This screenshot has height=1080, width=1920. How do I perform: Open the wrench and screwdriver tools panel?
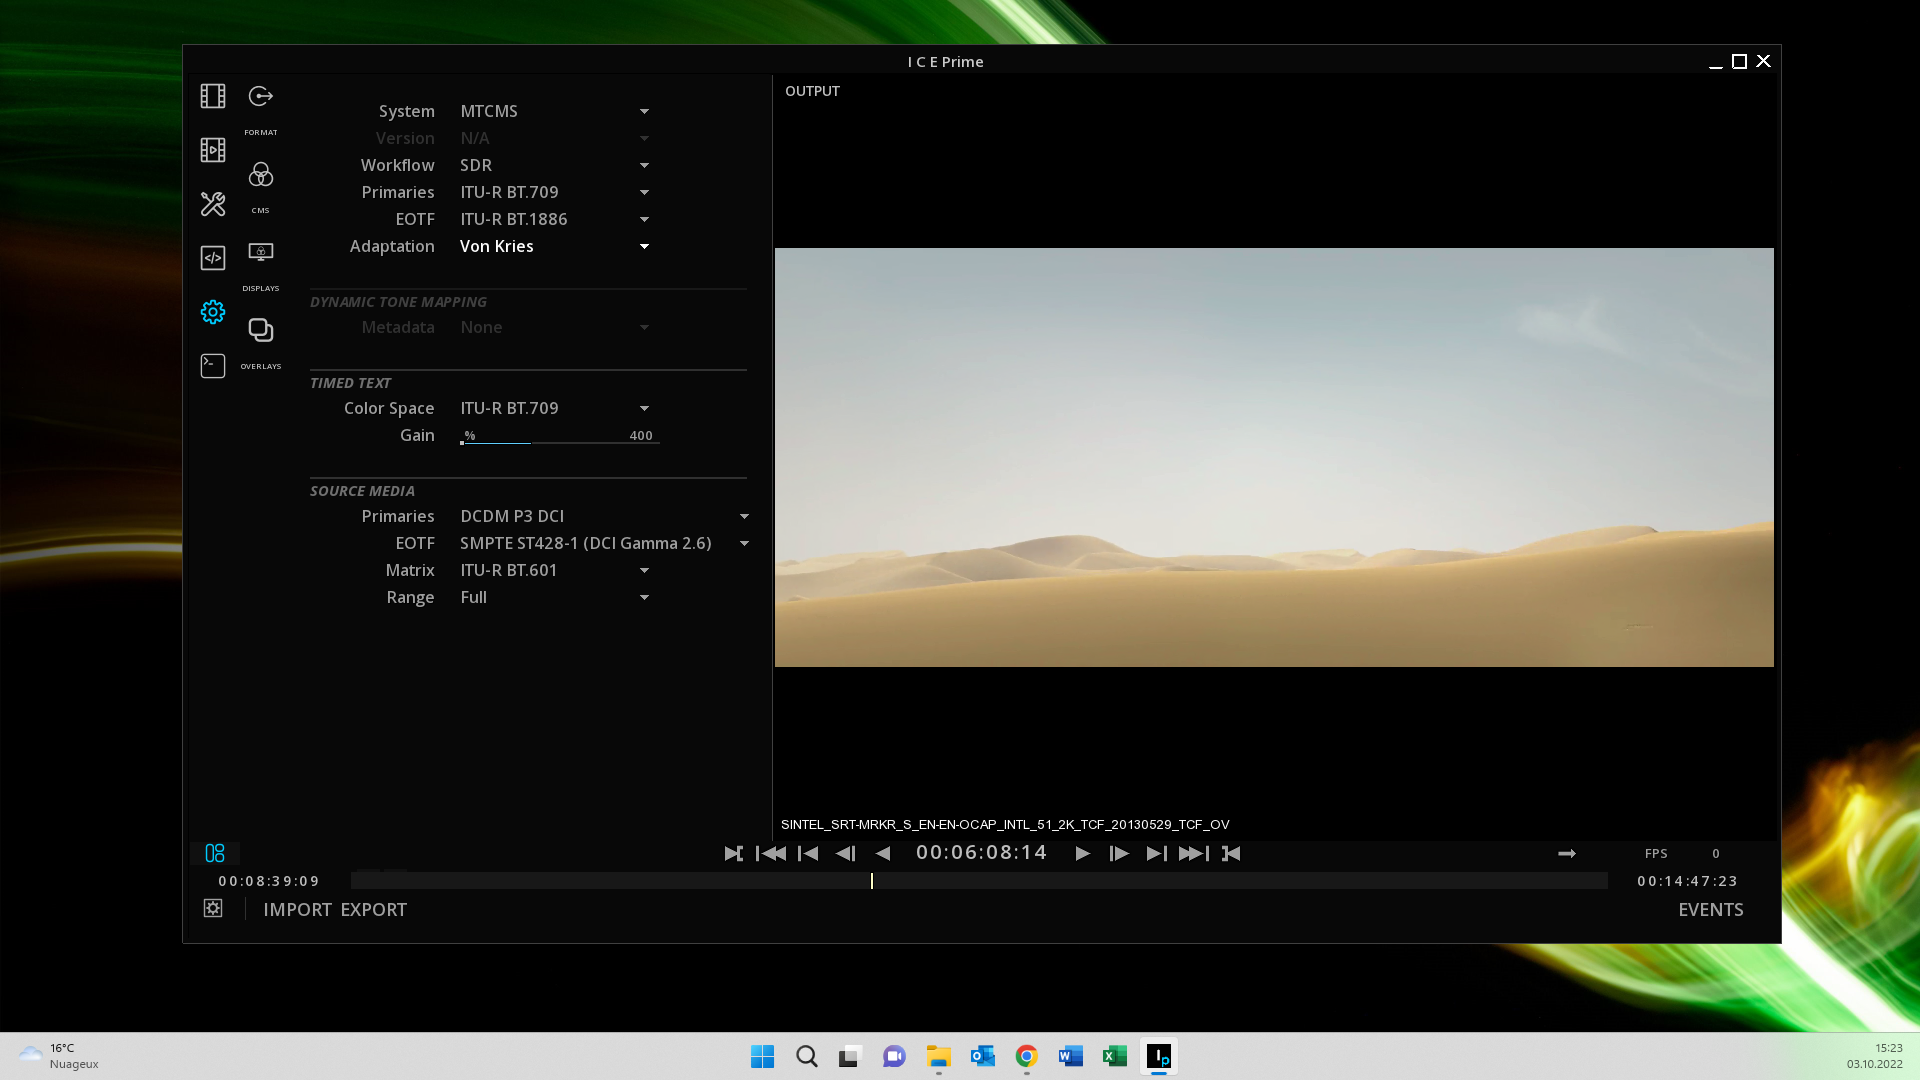[213, 204]
